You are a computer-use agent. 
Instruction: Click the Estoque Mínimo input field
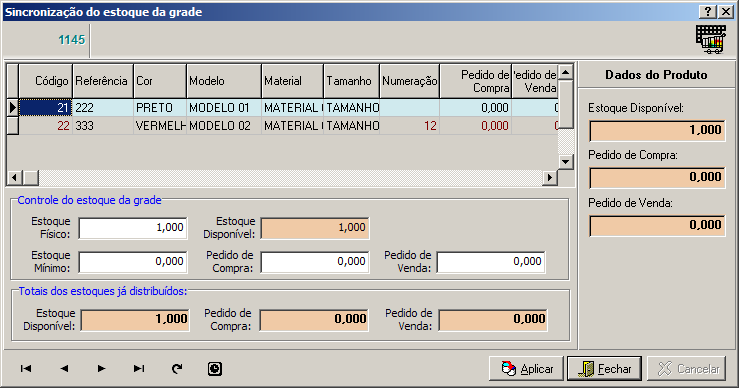tap(133, 262)
